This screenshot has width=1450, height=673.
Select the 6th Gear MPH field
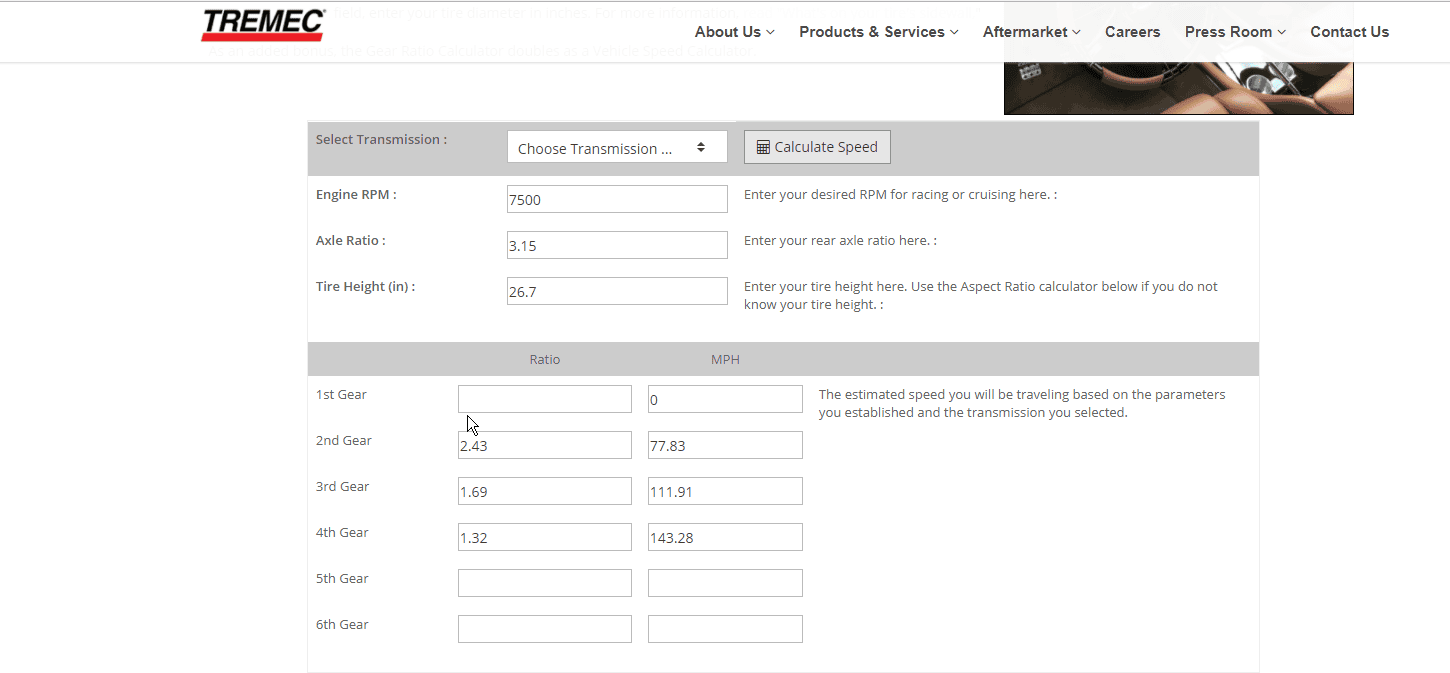[725, 629]
